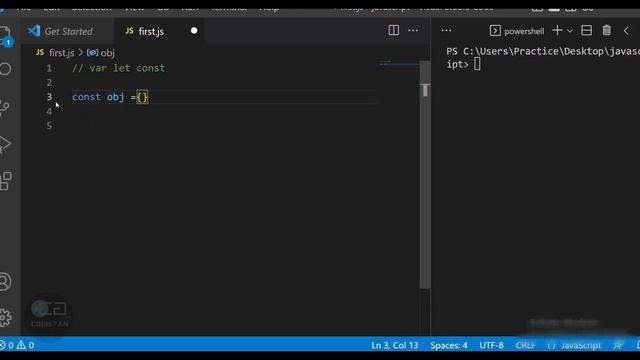Click the obj variable on line 3
The width and height of the screenshot is (640, 360).
116,97
